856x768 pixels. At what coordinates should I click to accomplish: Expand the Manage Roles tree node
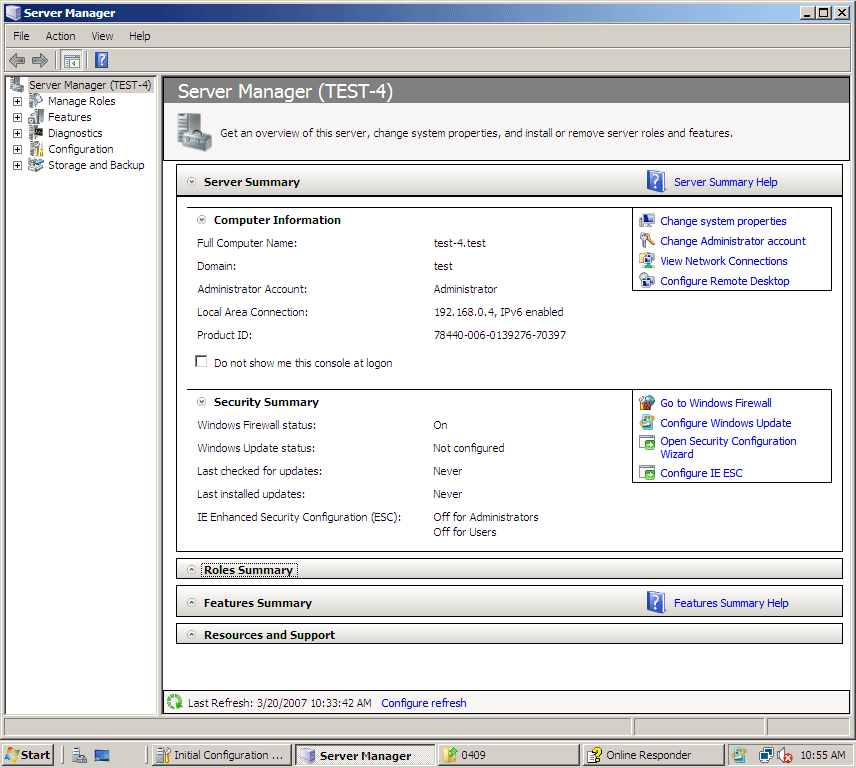pos(17,102)
